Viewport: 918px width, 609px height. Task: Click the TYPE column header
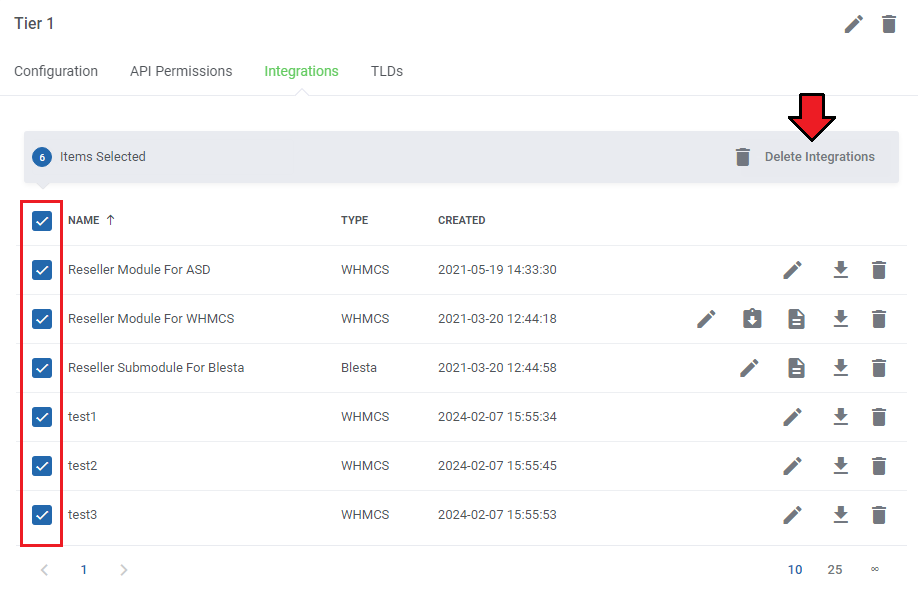(355, 220)
